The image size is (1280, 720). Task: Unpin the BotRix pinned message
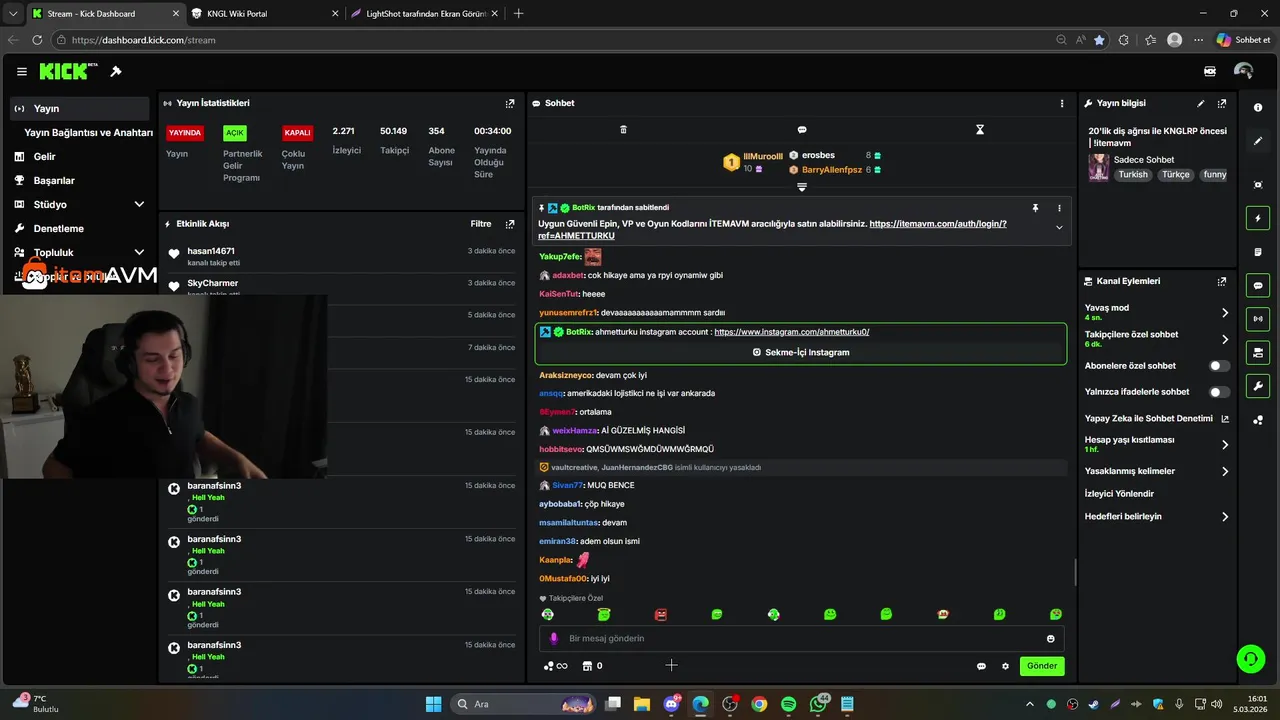point(1036,208)
